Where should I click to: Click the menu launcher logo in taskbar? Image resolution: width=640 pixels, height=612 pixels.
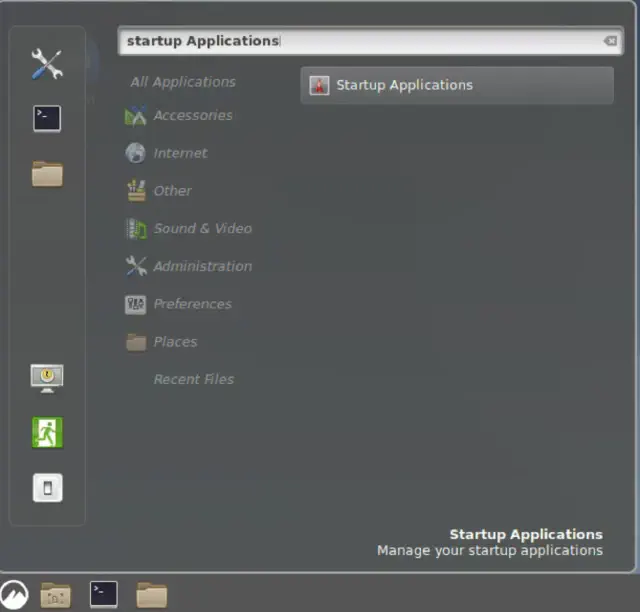point(13,594)
